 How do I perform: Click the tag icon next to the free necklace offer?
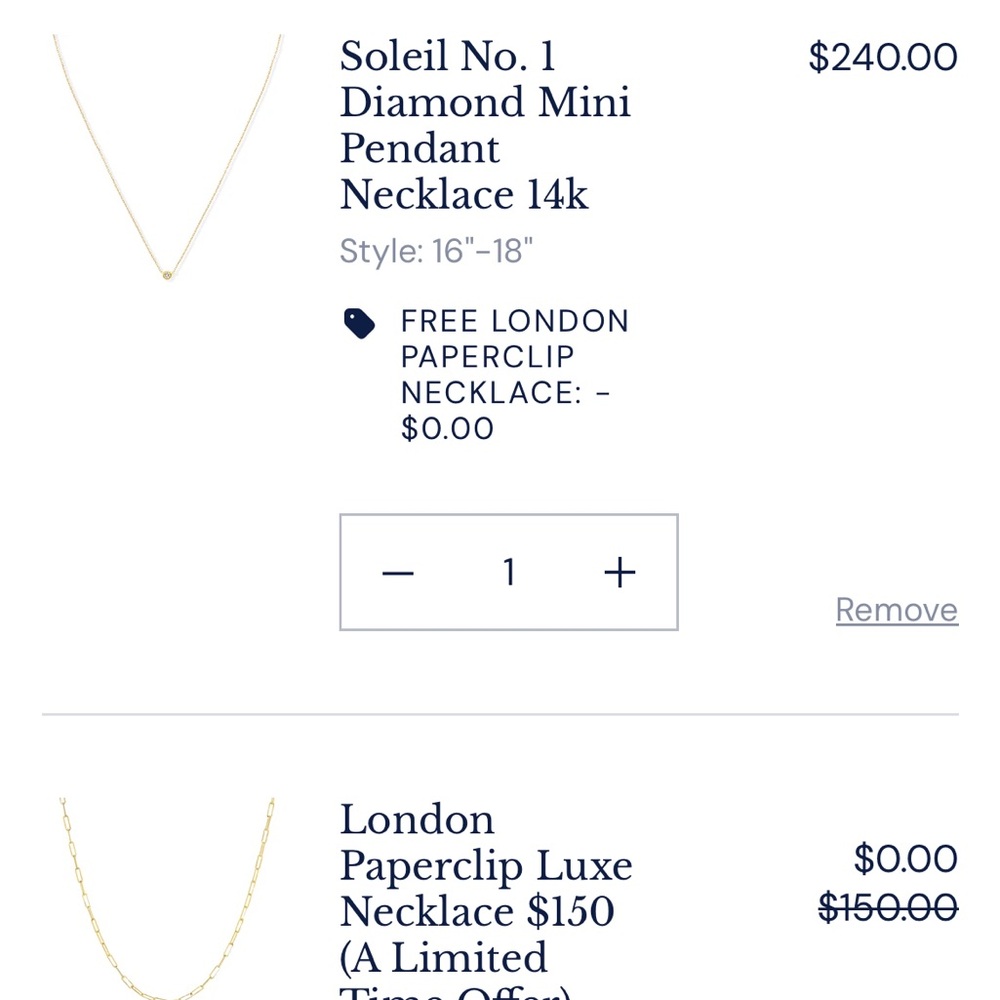[360, 323]
